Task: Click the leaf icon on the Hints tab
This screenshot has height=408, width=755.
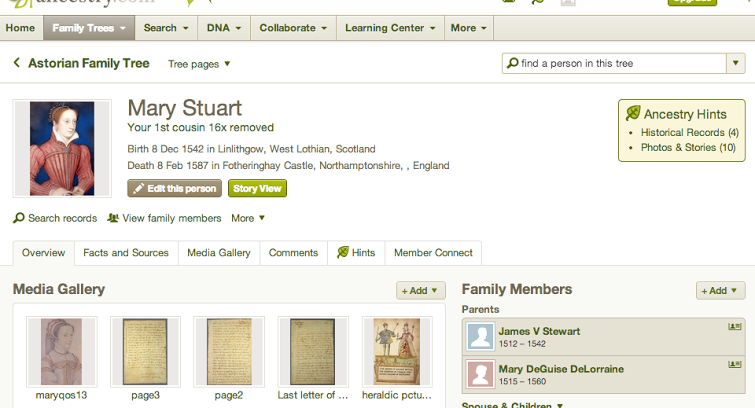Action: coord(343,253)
